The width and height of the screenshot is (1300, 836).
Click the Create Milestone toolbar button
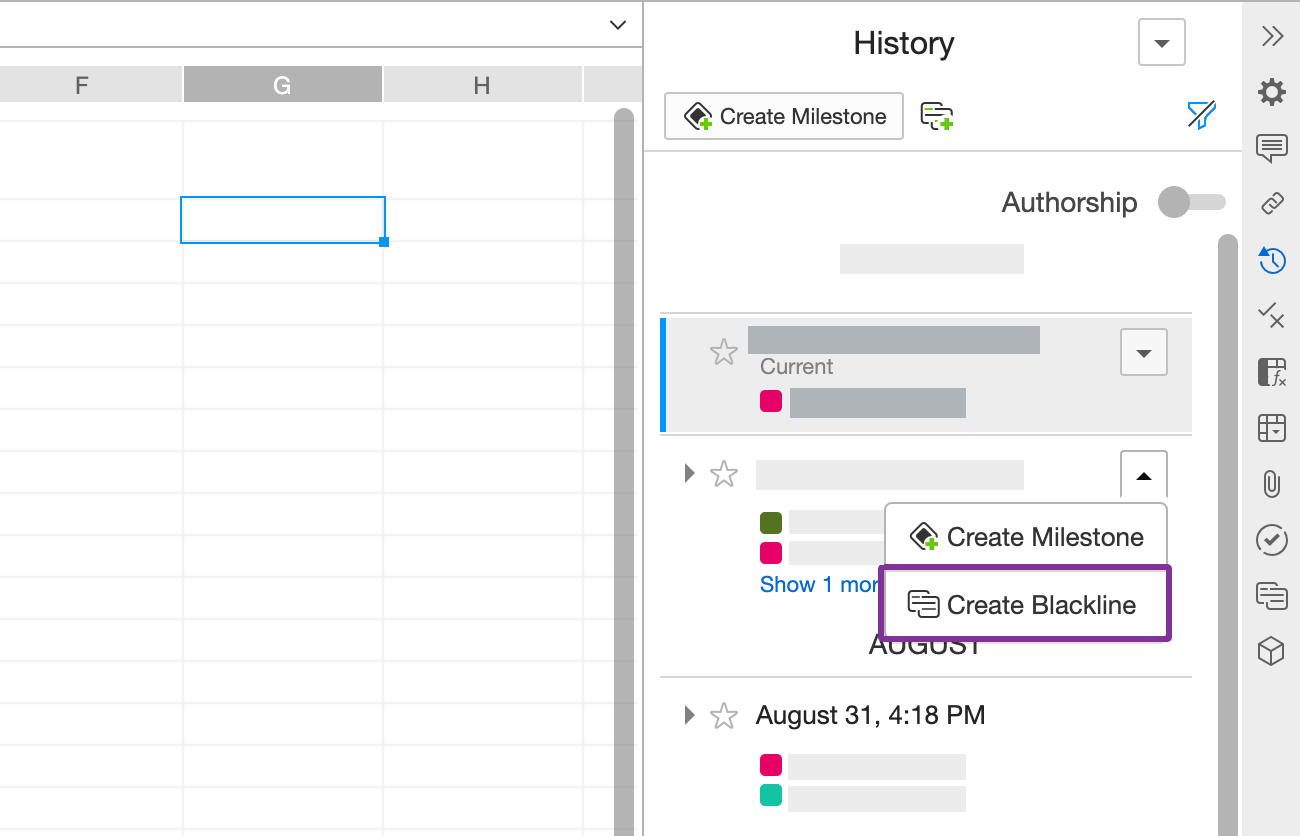click(x=784, y=117)
